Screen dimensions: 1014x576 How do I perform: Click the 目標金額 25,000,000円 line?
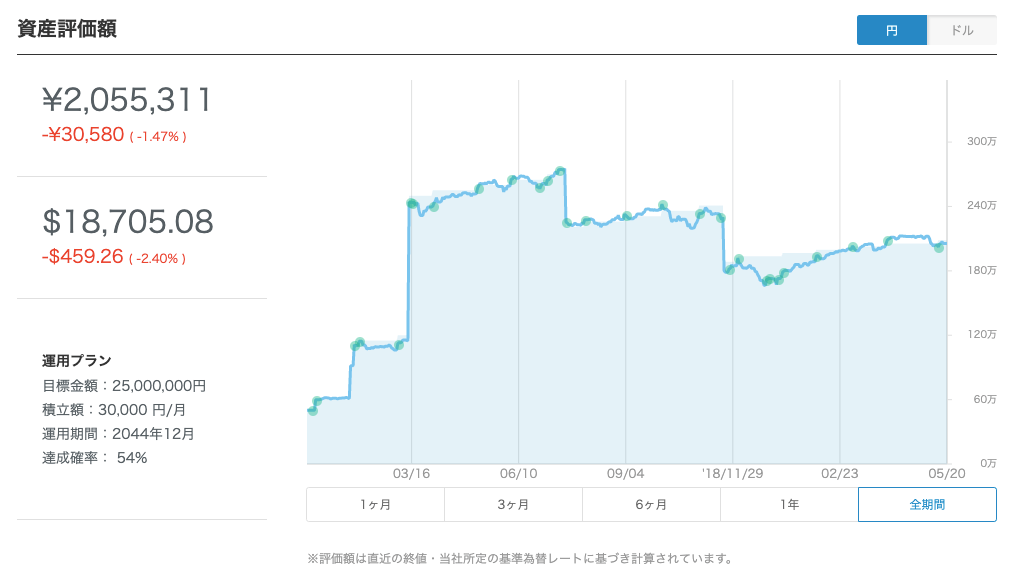tap(124, 385)
